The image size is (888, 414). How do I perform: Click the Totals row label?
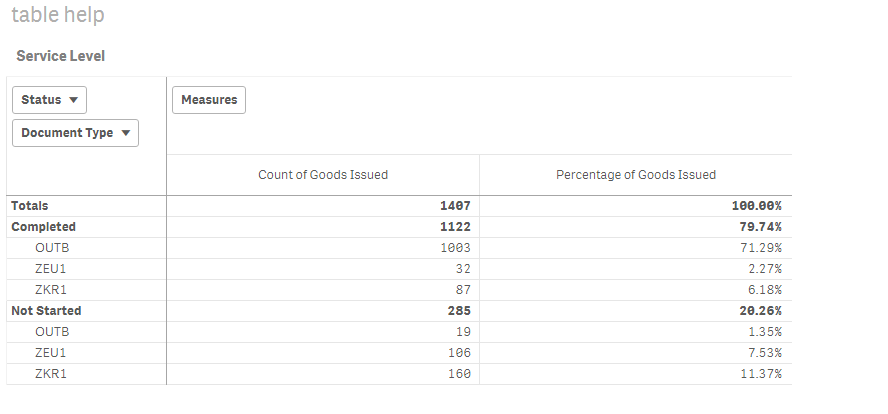(30, 205)
